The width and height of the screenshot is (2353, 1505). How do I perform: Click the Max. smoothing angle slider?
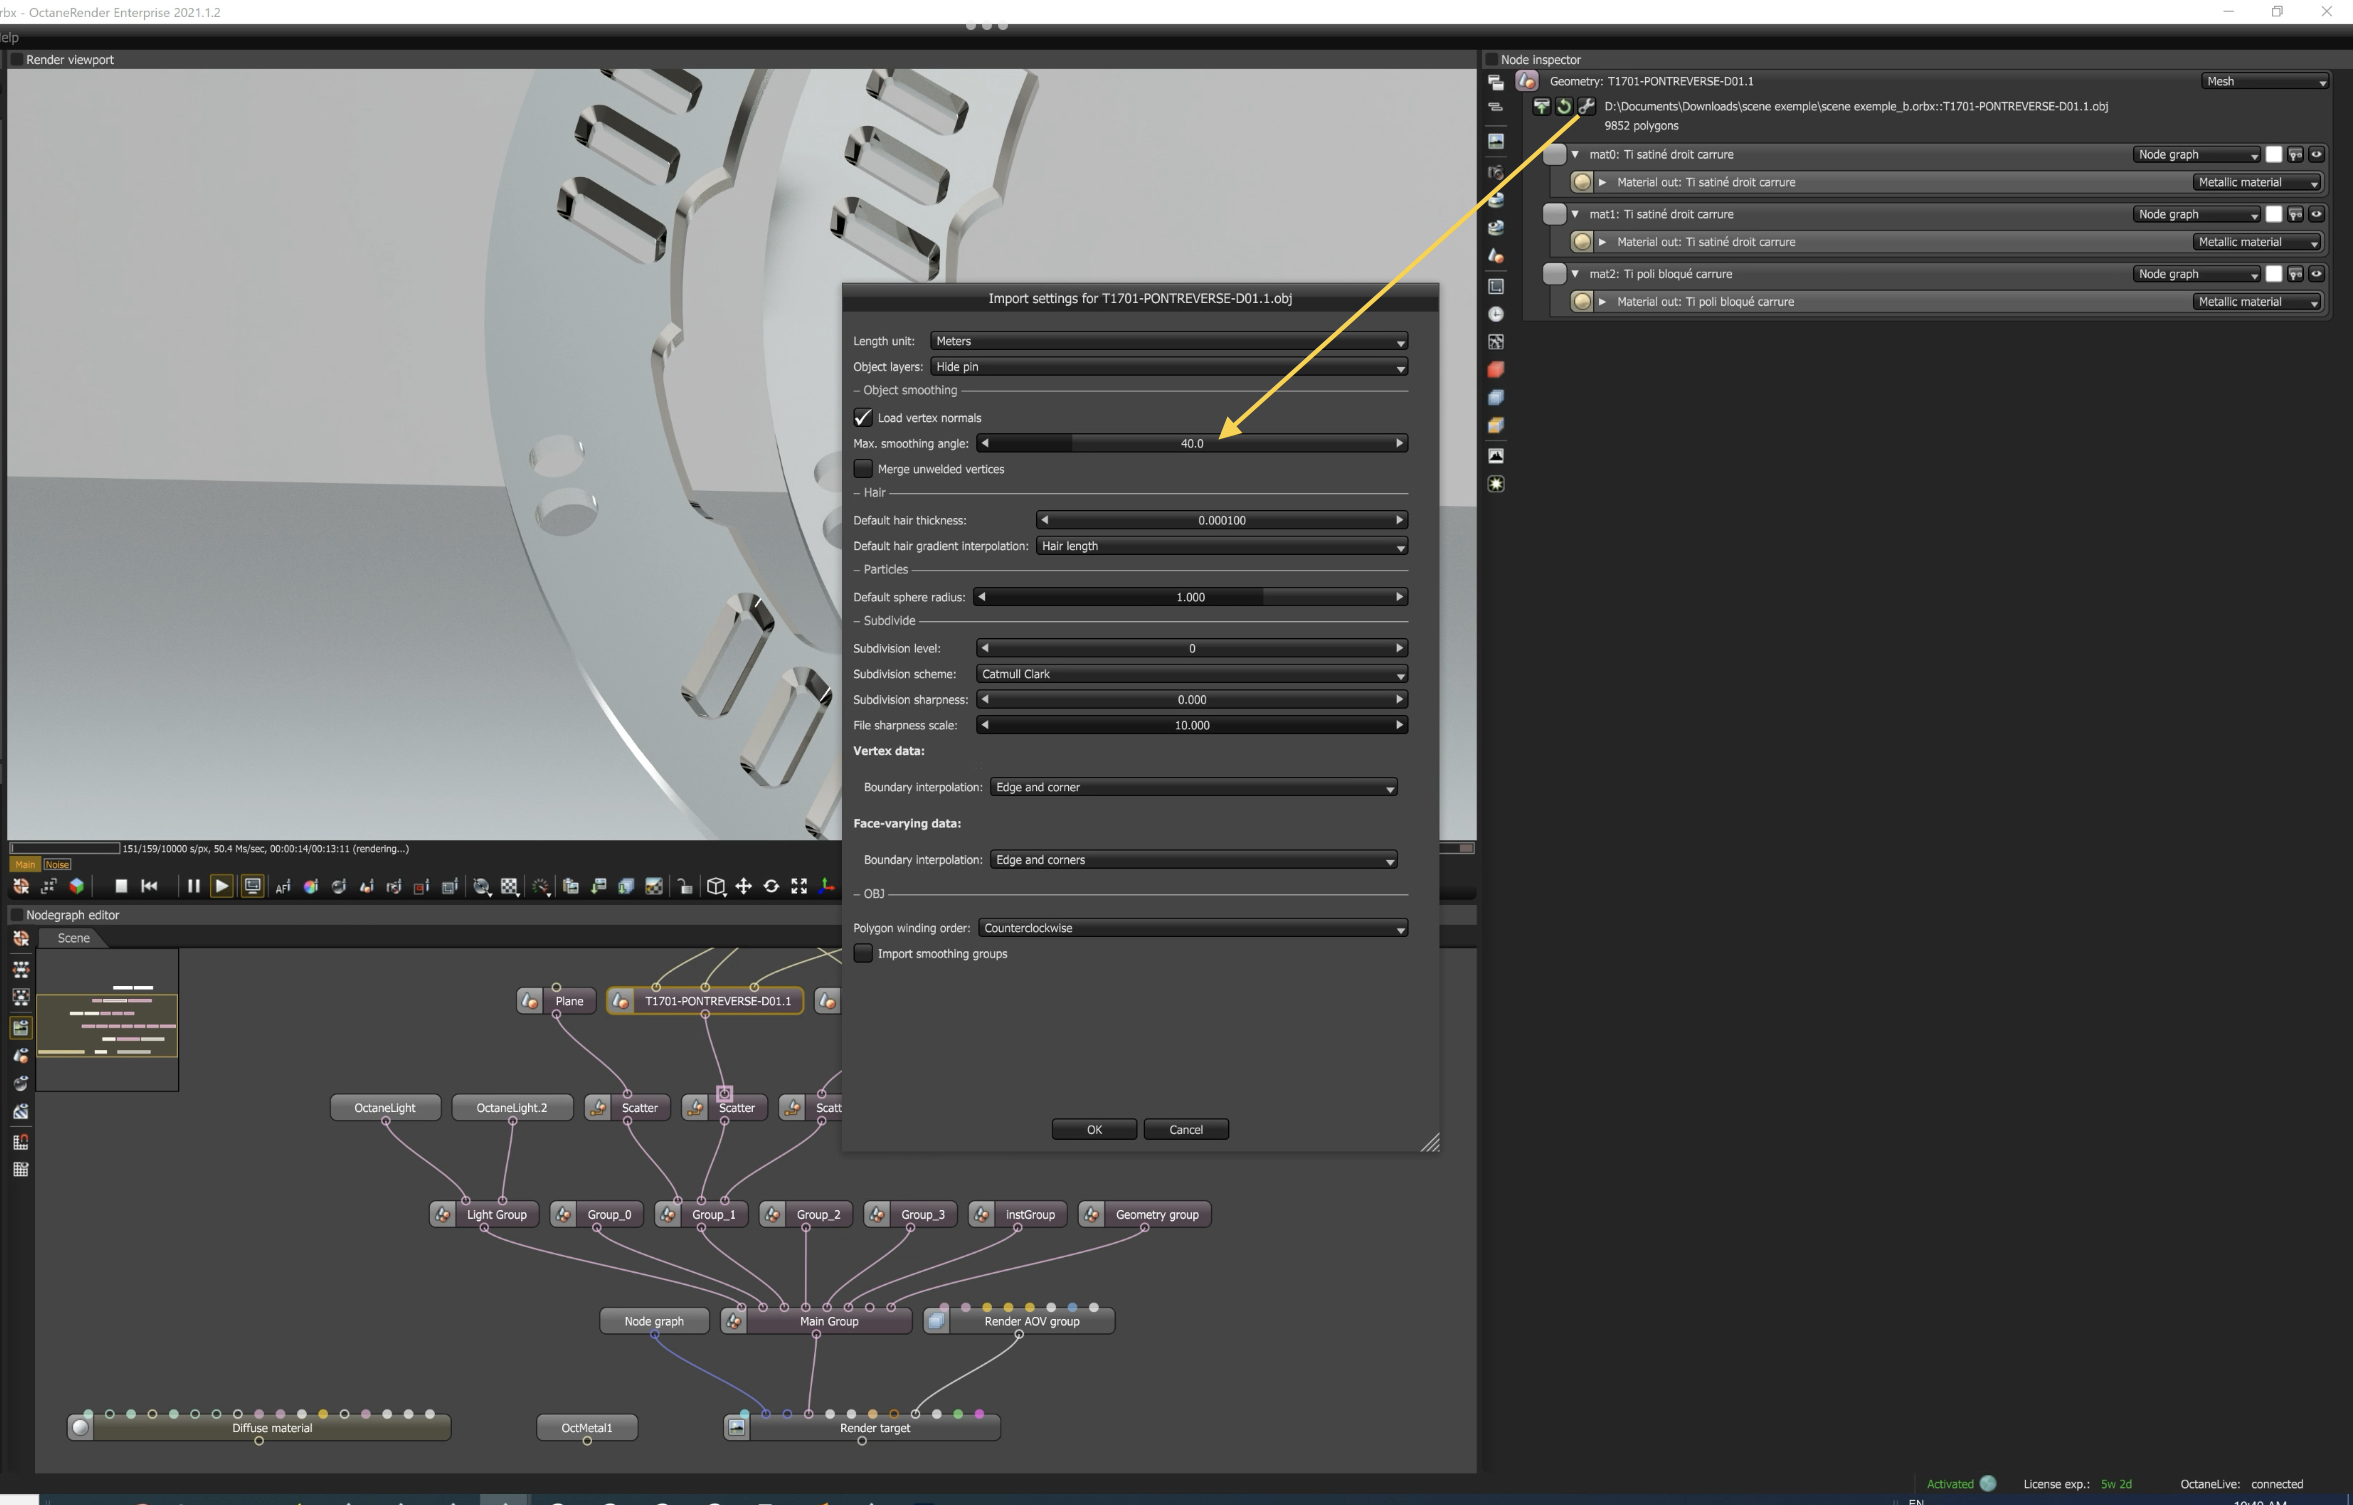[1191, 443]
